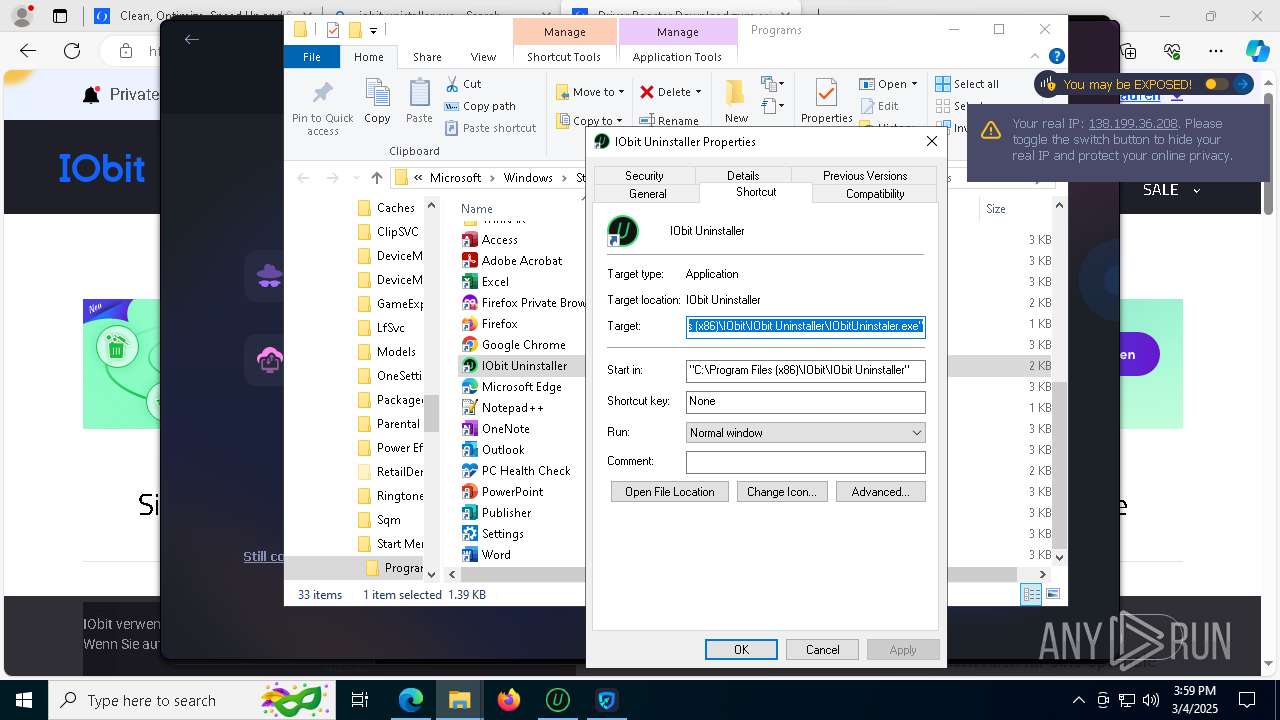Click the New folder icon

pyautogui.click(x=736, y=93)
